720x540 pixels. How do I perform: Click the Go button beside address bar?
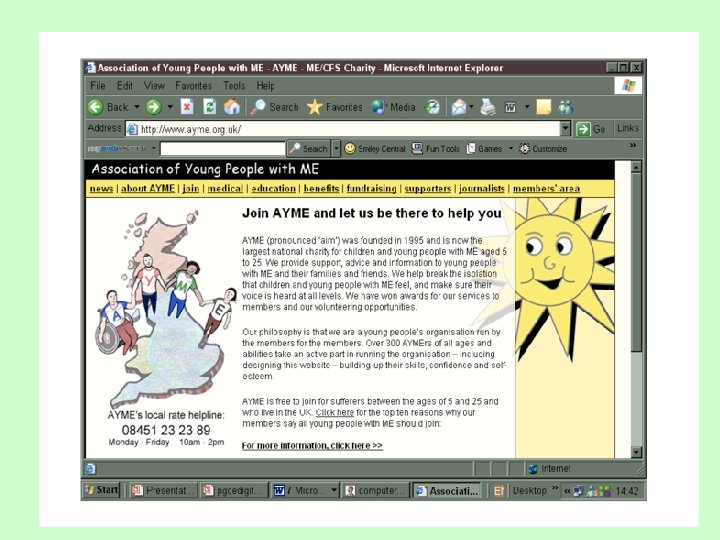tap(591, 129)
